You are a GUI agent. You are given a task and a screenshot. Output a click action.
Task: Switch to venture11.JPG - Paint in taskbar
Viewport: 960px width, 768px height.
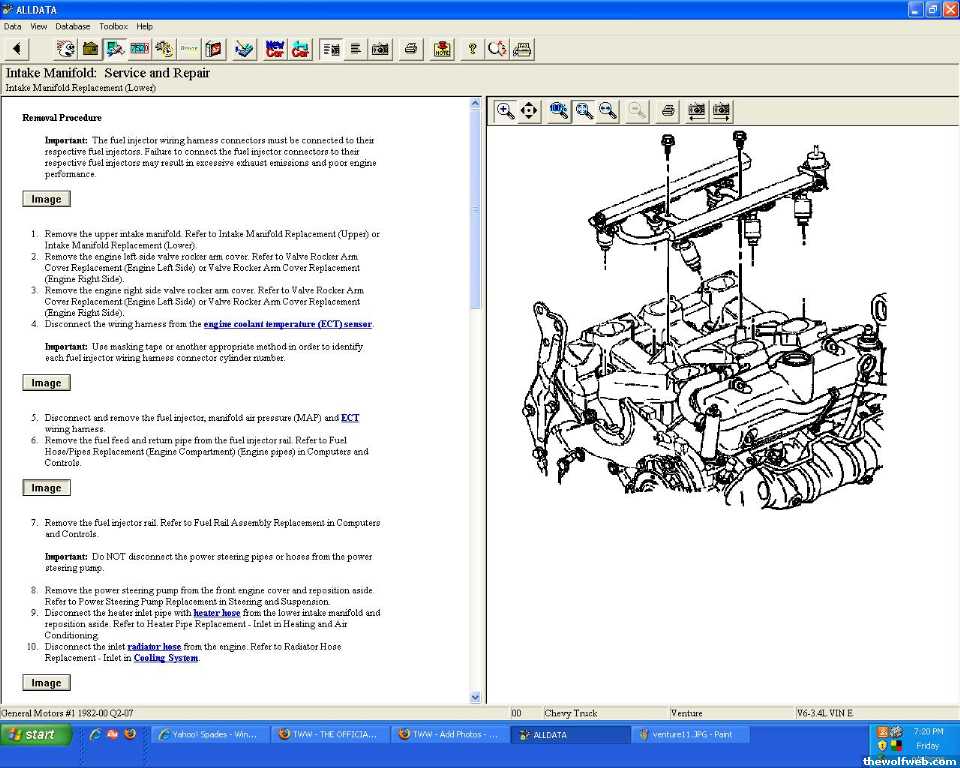pos(692,735)
